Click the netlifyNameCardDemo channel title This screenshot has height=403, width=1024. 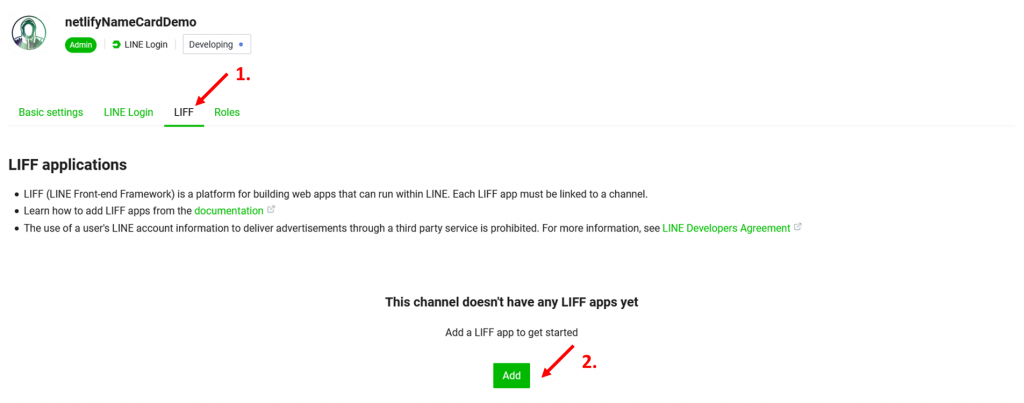coord(131,22)
